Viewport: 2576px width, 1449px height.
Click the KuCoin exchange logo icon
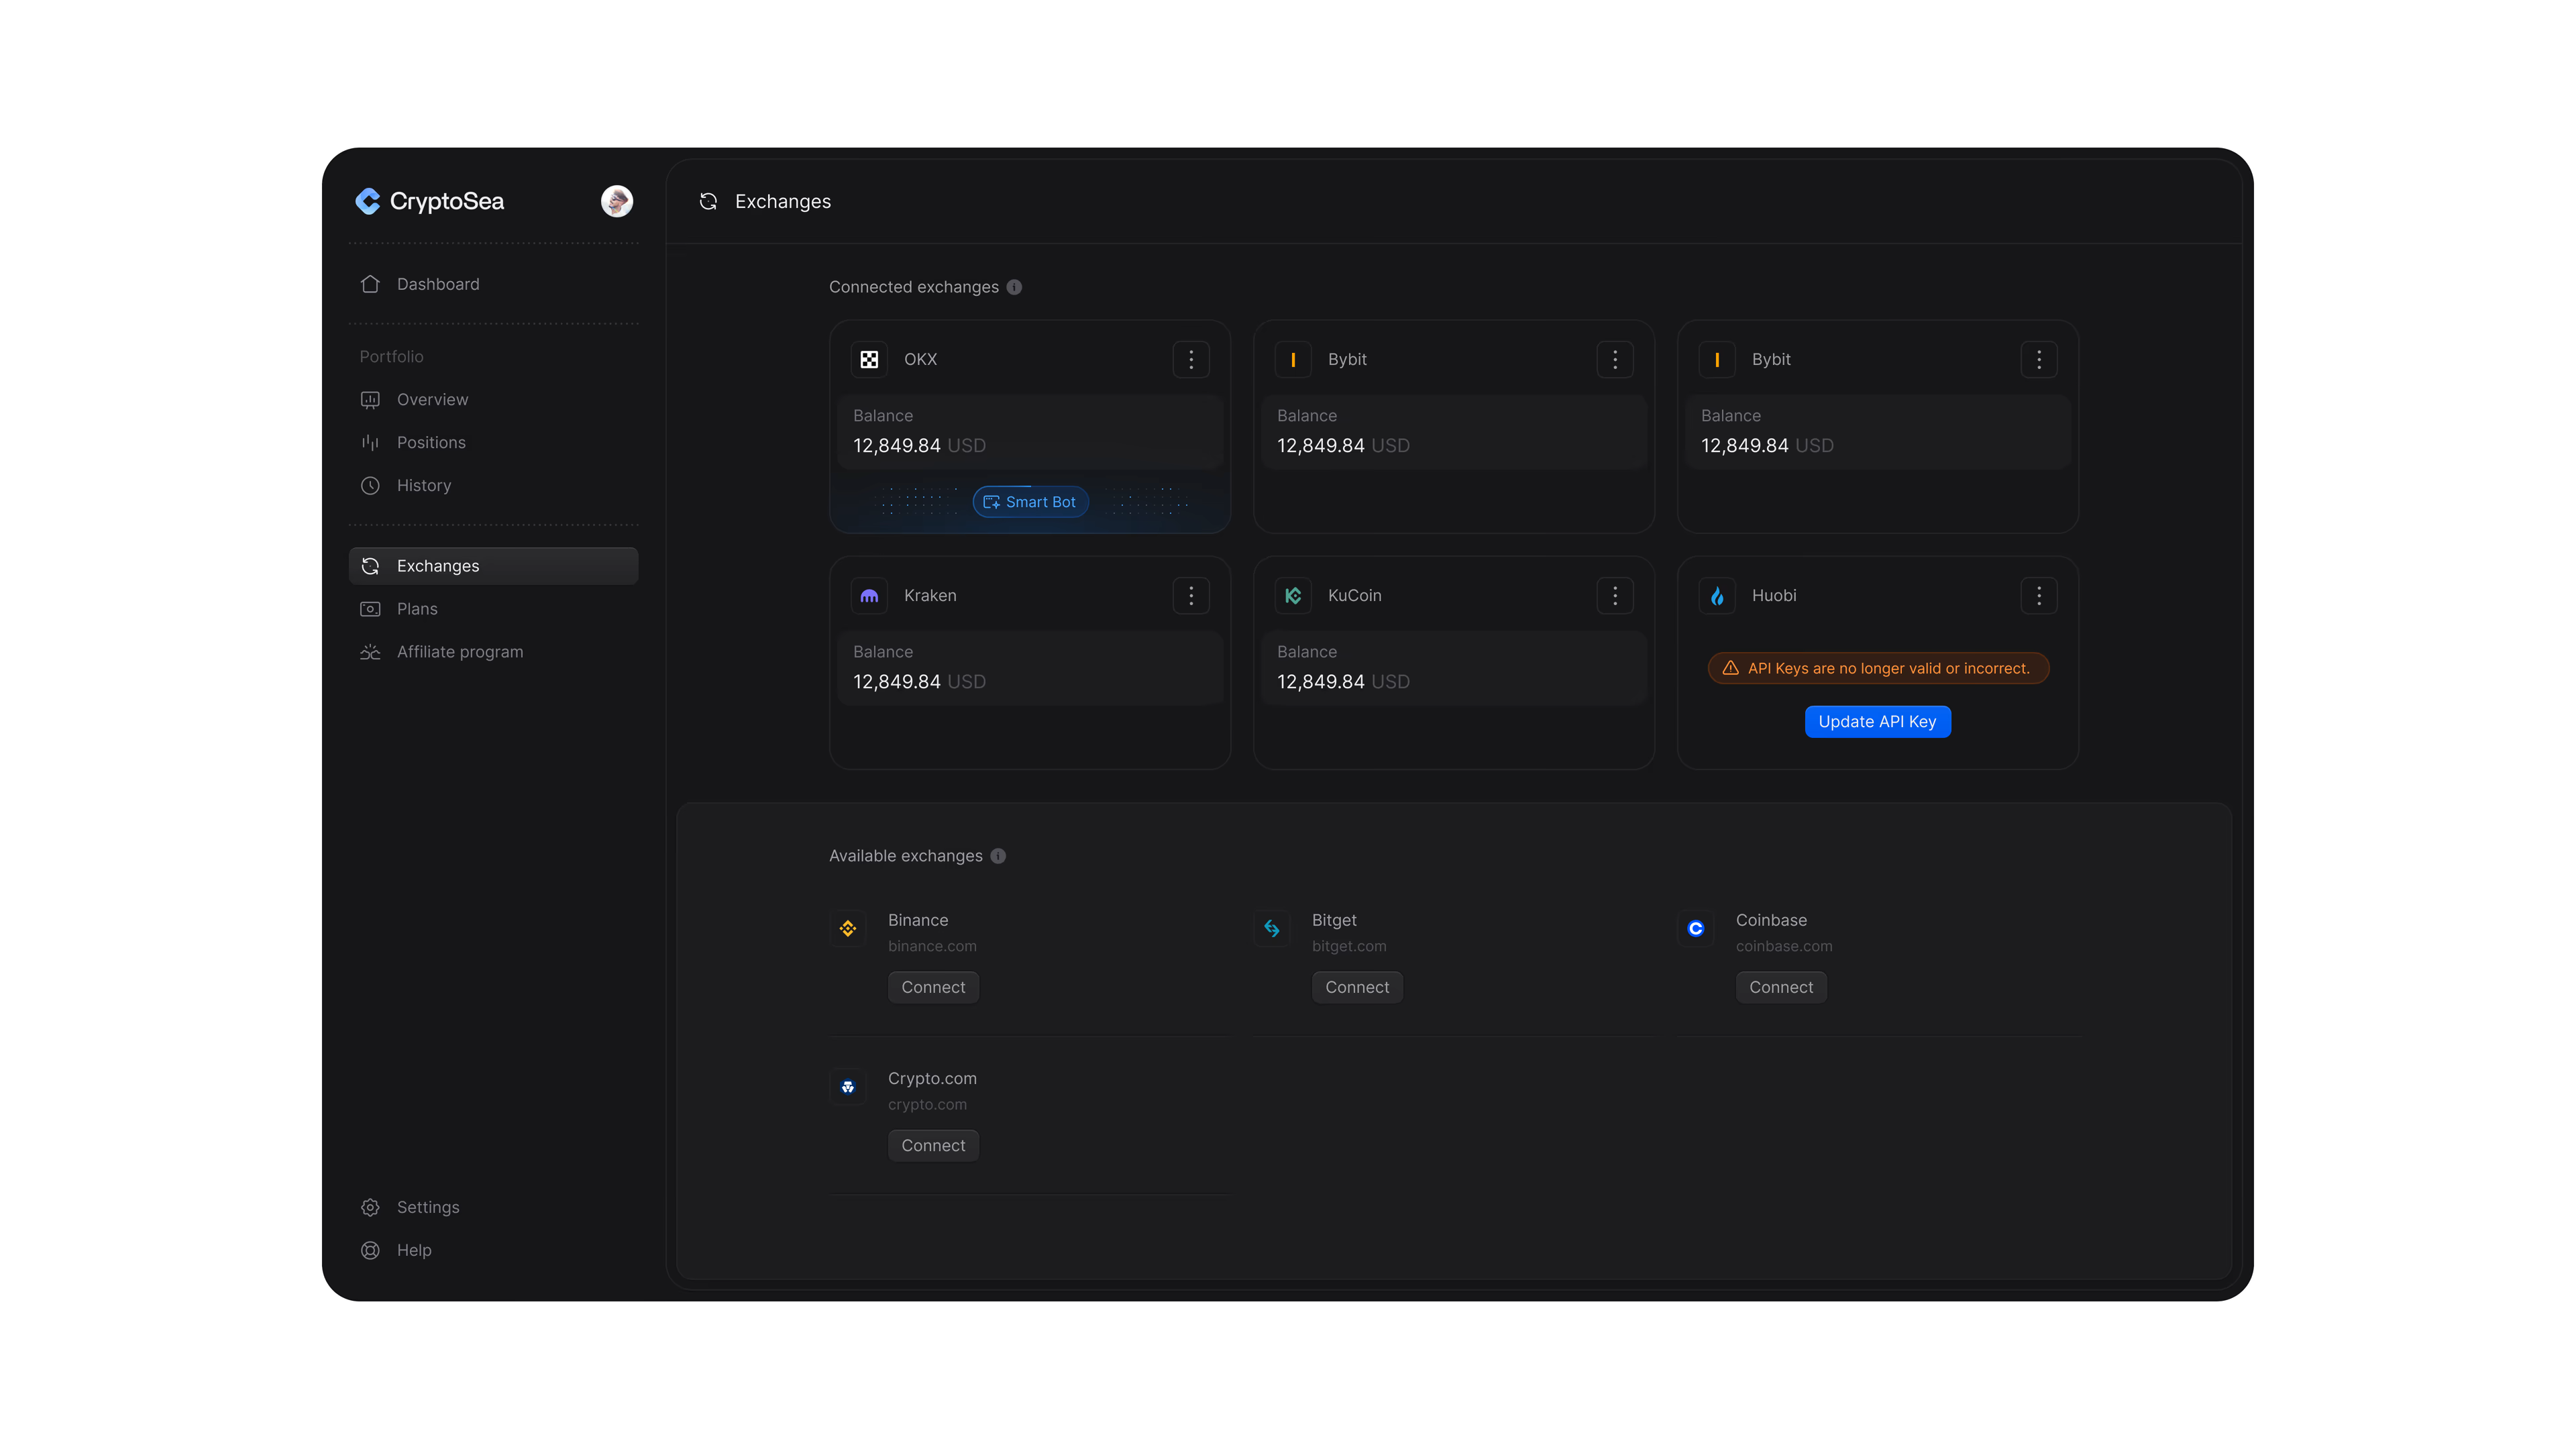click(1293, 595)
